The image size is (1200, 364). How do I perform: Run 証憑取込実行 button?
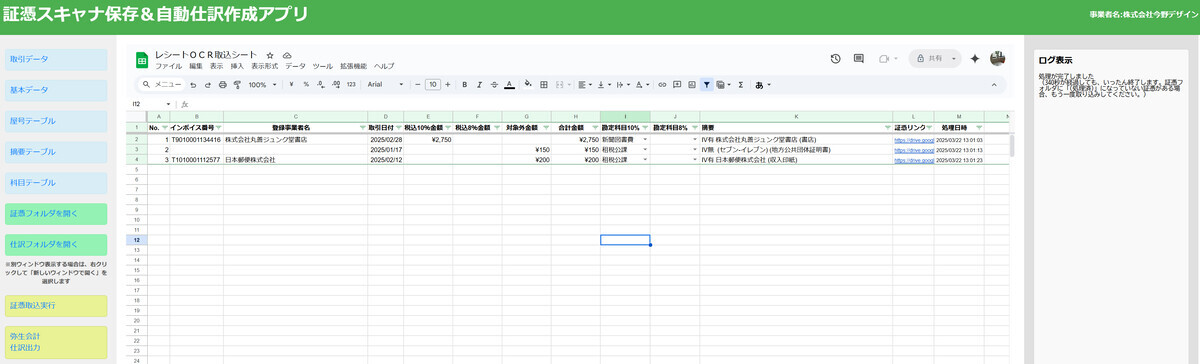tap(56, 305)
